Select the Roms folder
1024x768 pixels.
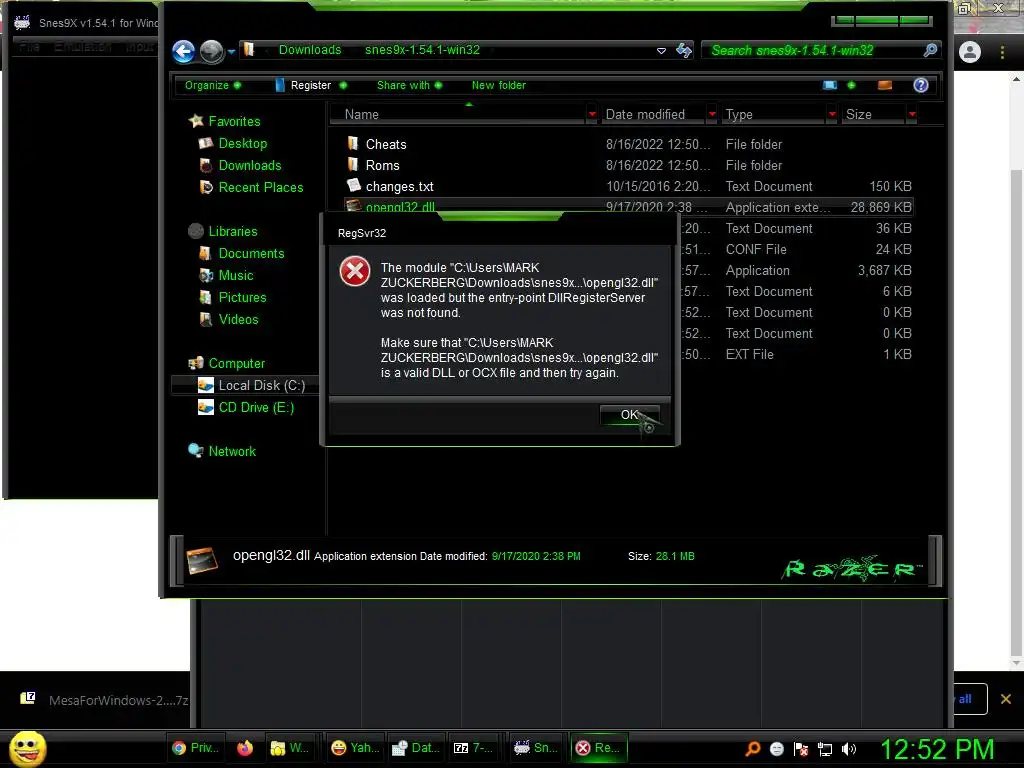382,165
